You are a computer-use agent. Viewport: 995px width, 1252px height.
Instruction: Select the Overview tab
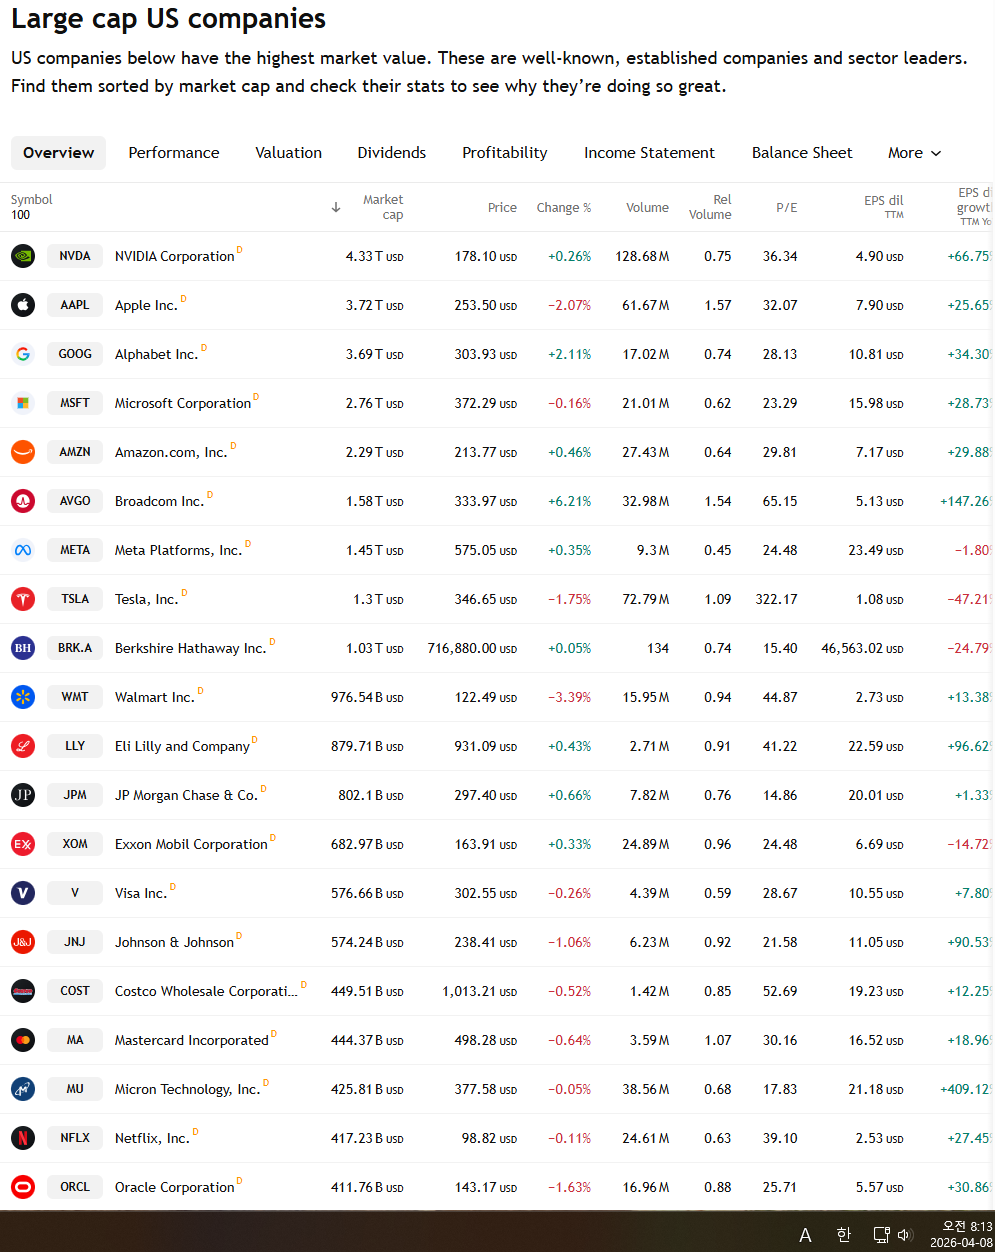click(x=58, y=153)
